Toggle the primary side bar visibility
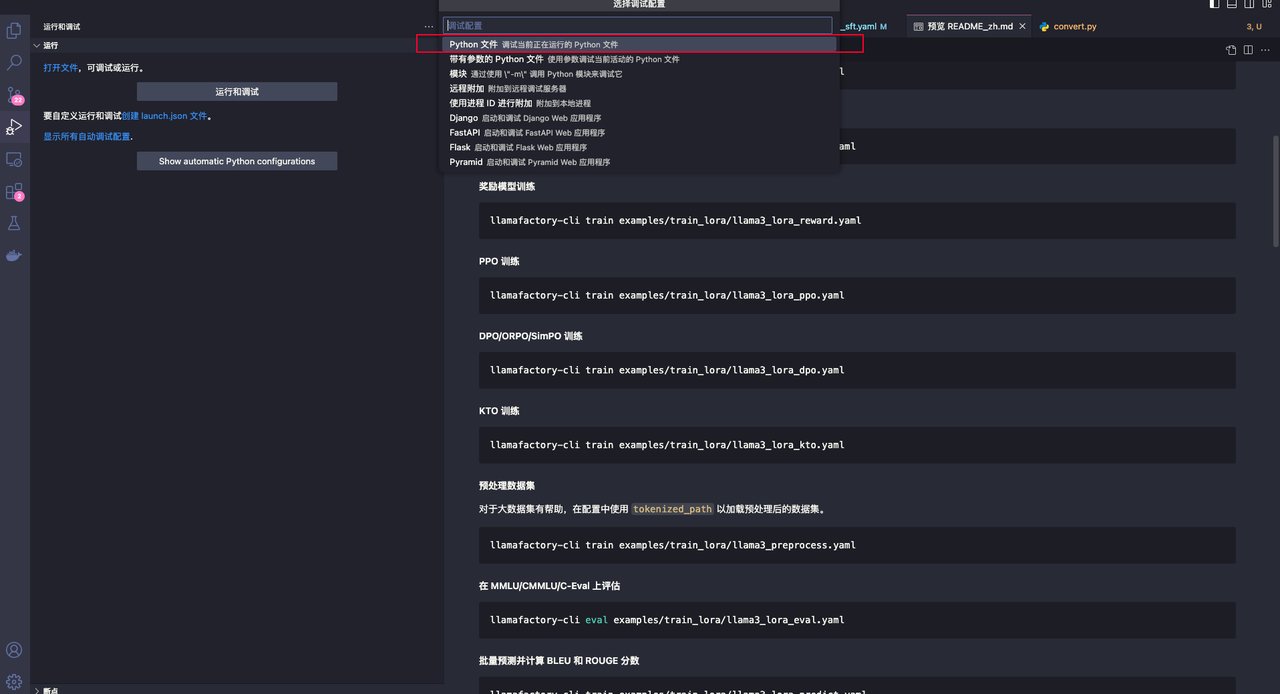Screen dimensions: 1280x694 coord(1212,4)
